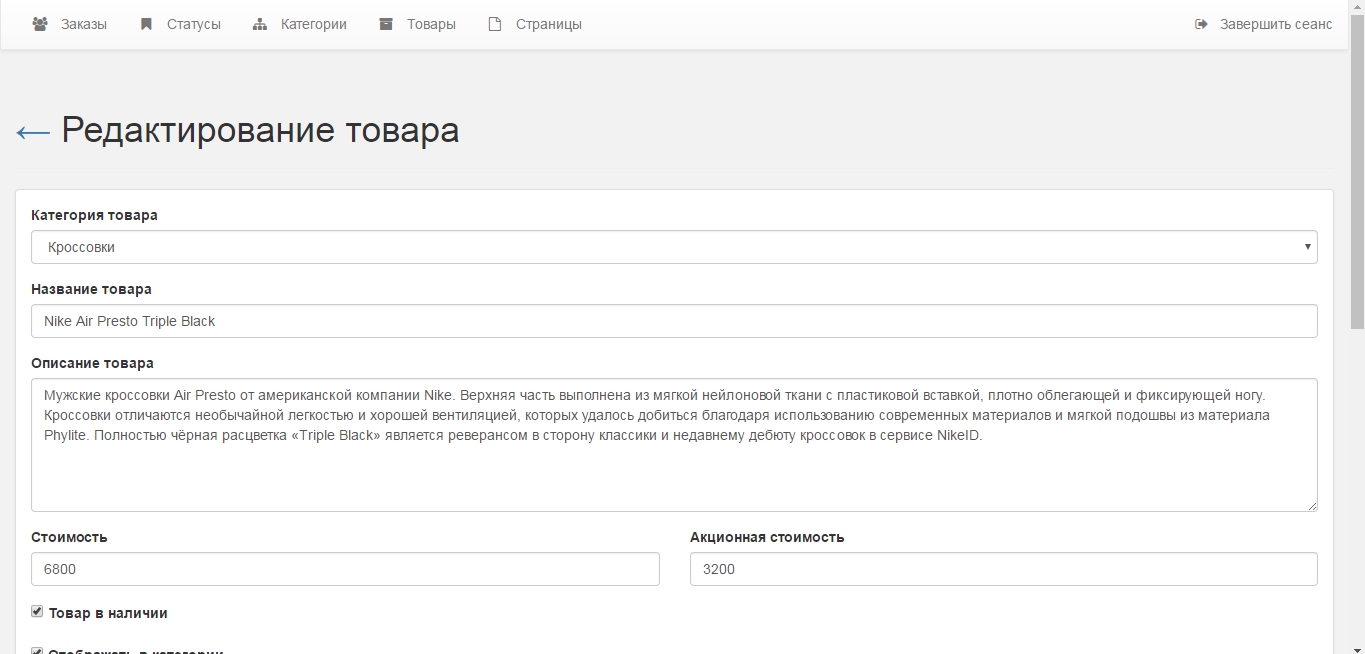Click the Акционная стоимость field
The height and width of the screenshot is (654, 1365).
coord(1003,569)
